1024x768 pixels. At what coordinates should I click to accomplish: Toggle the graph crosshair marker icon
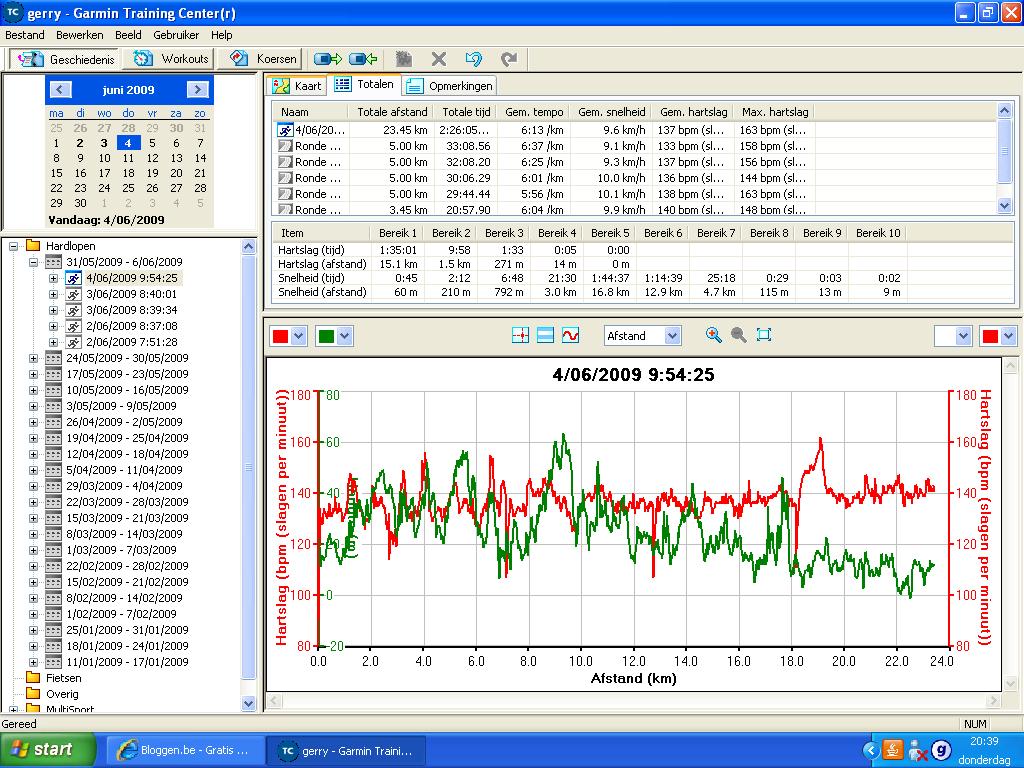coord(520,336)
